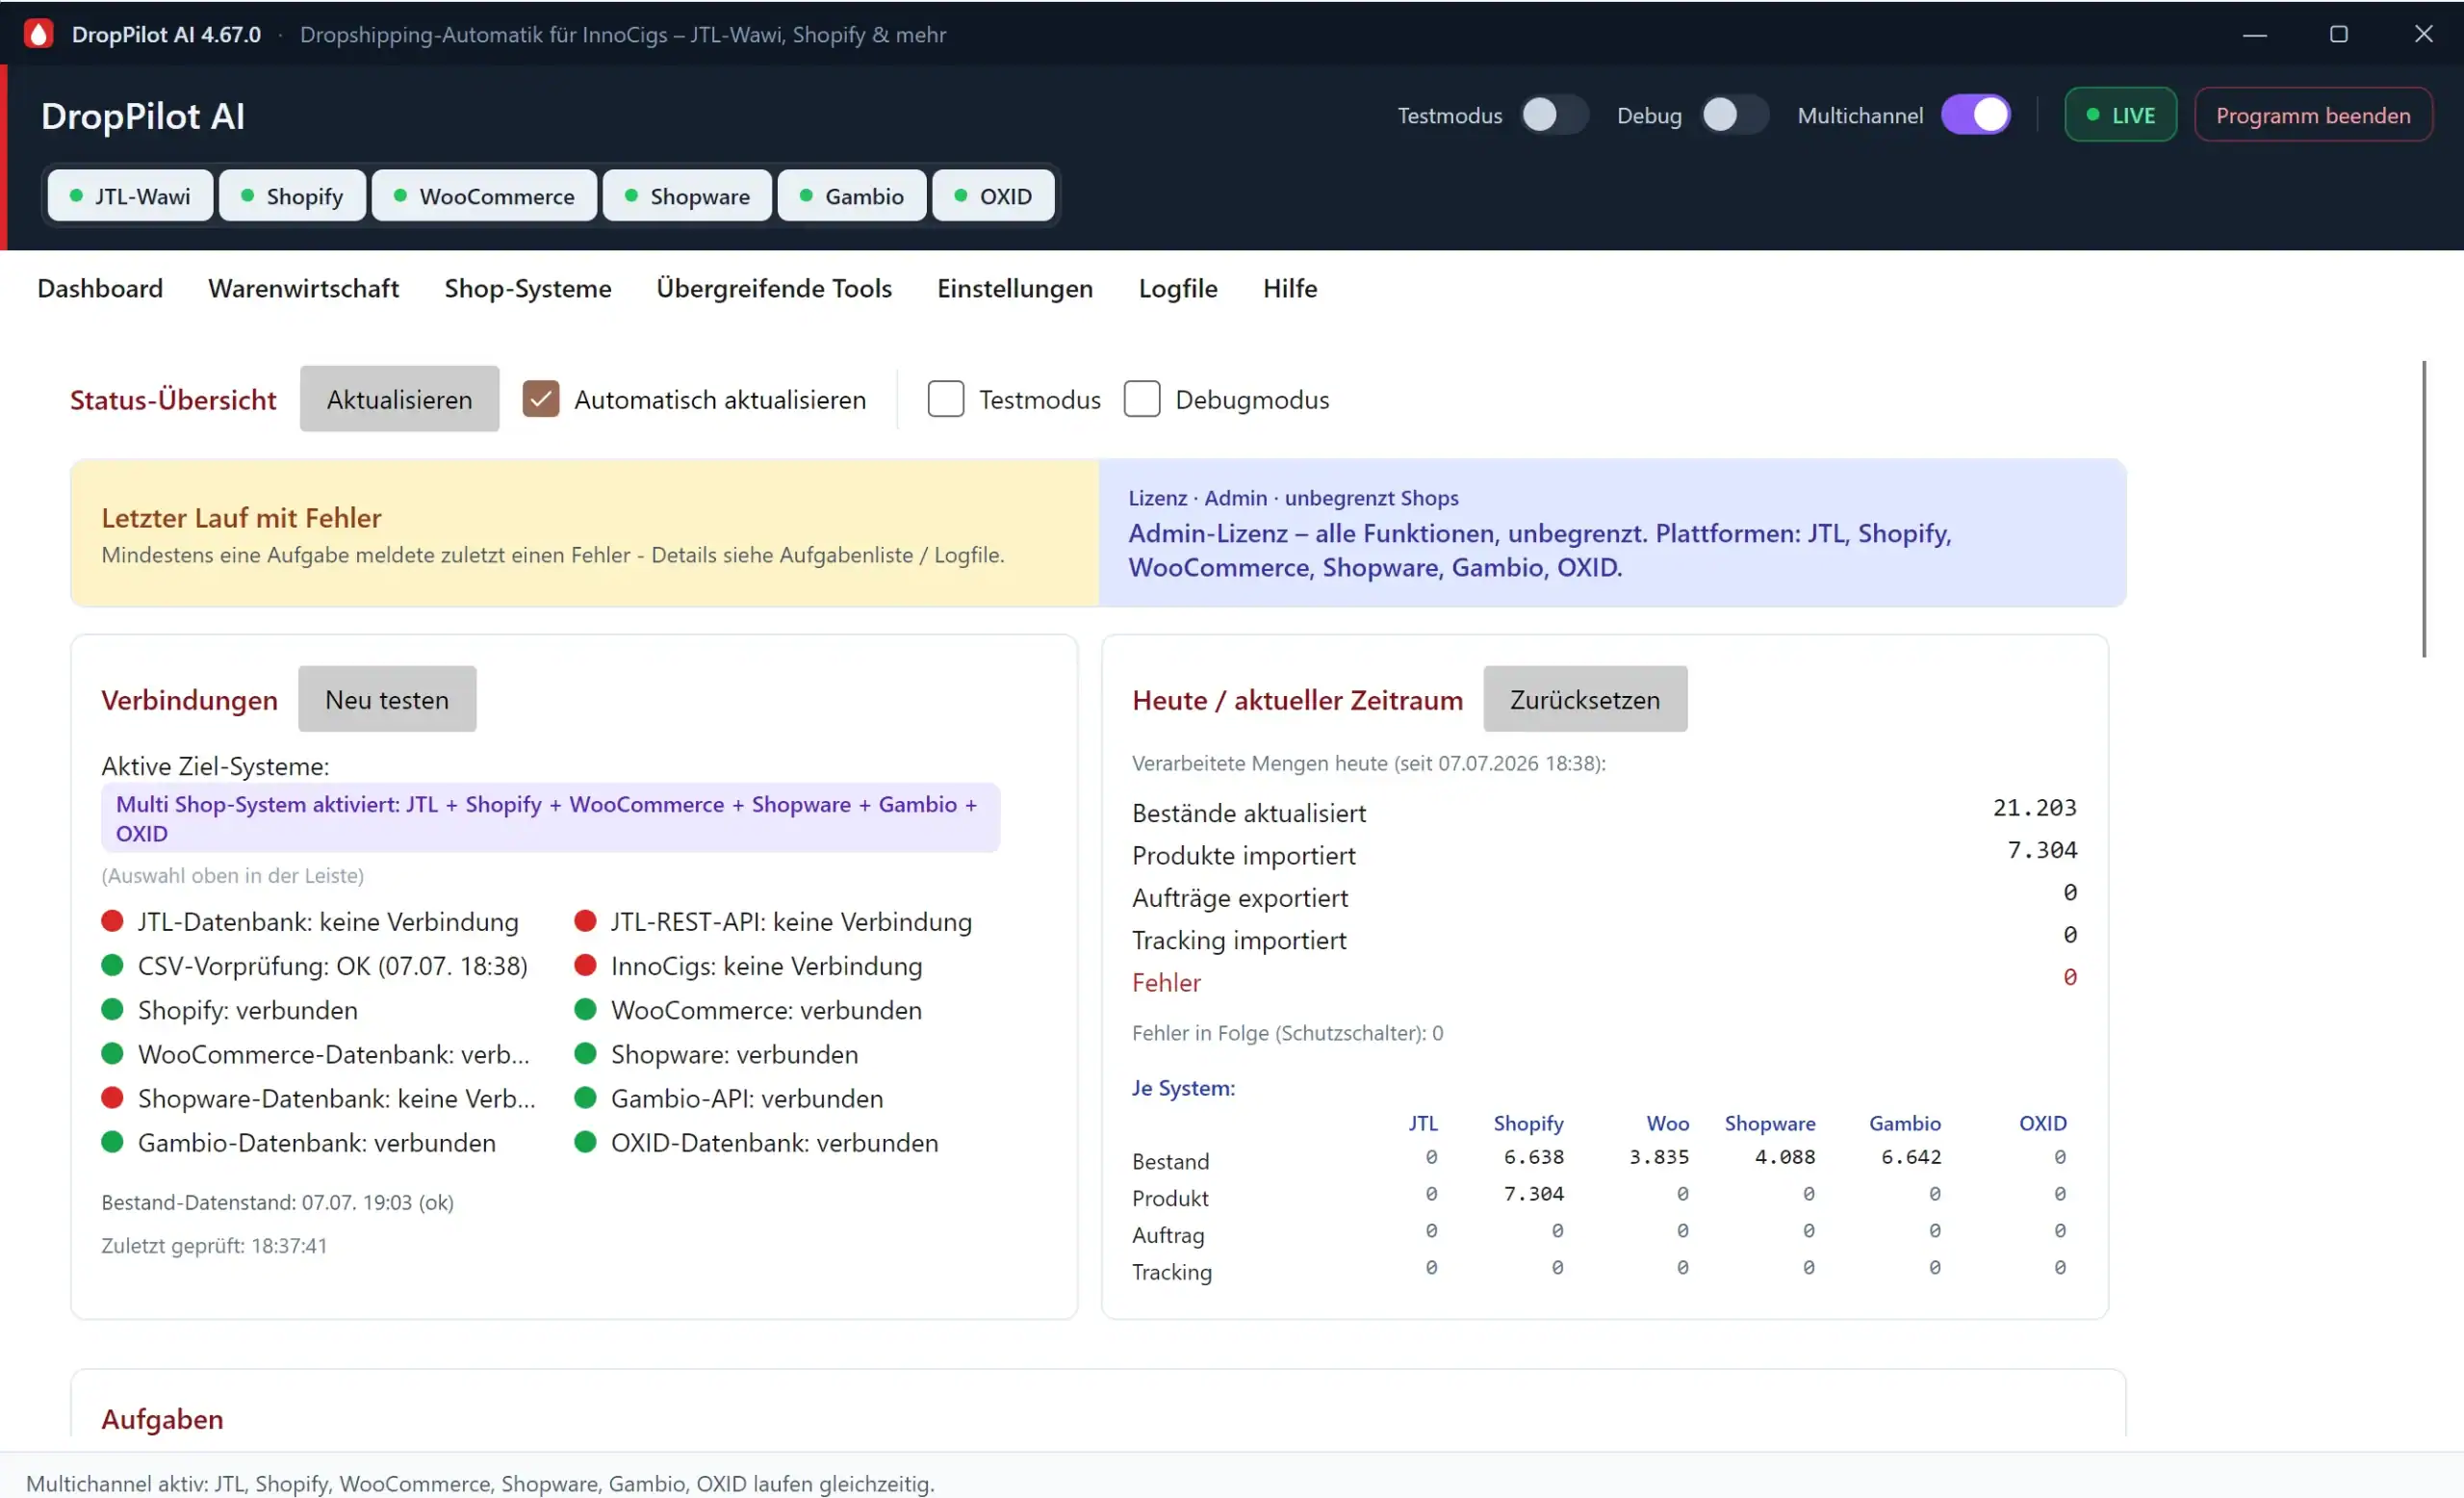This screenshot has width=2464, height=1498.
Task: Click the vertical scrollbar of the status page
Action: pos(2424,509)
